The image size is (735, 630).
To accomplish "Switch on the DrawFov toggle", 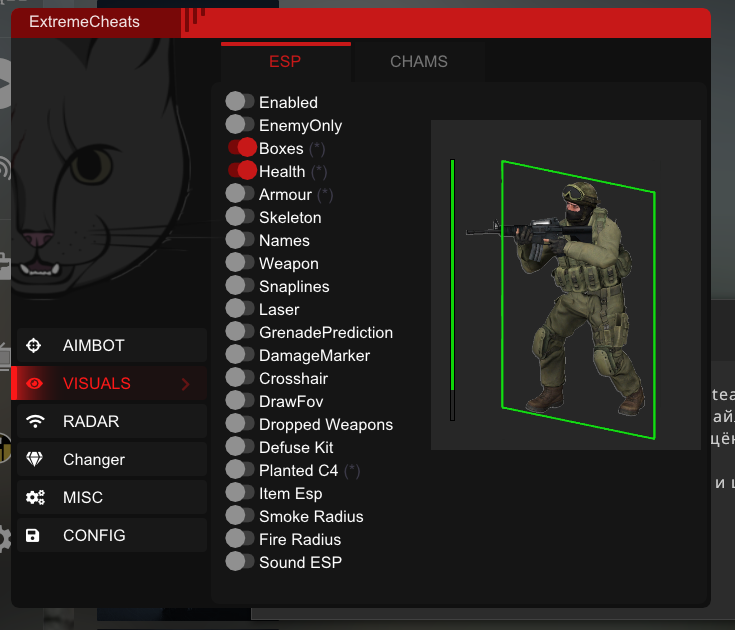I will pos(240,400).
